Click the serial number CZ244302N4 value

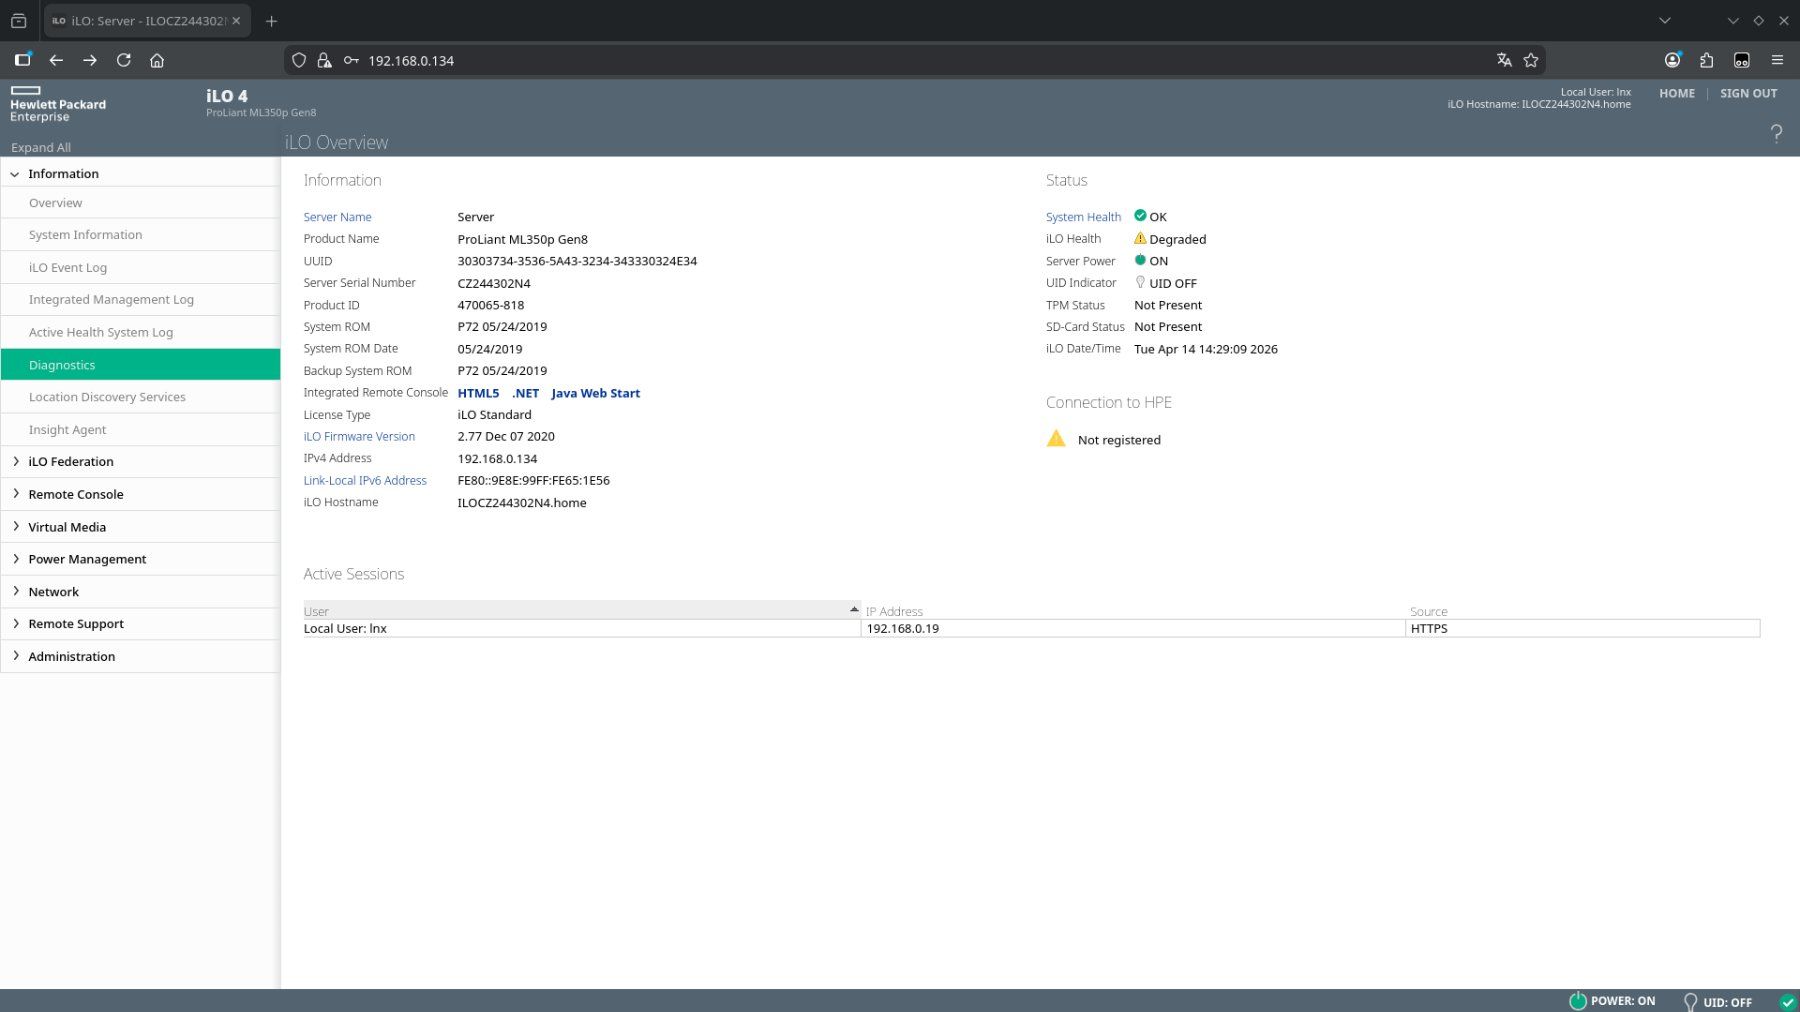click(x=494, y=283)
